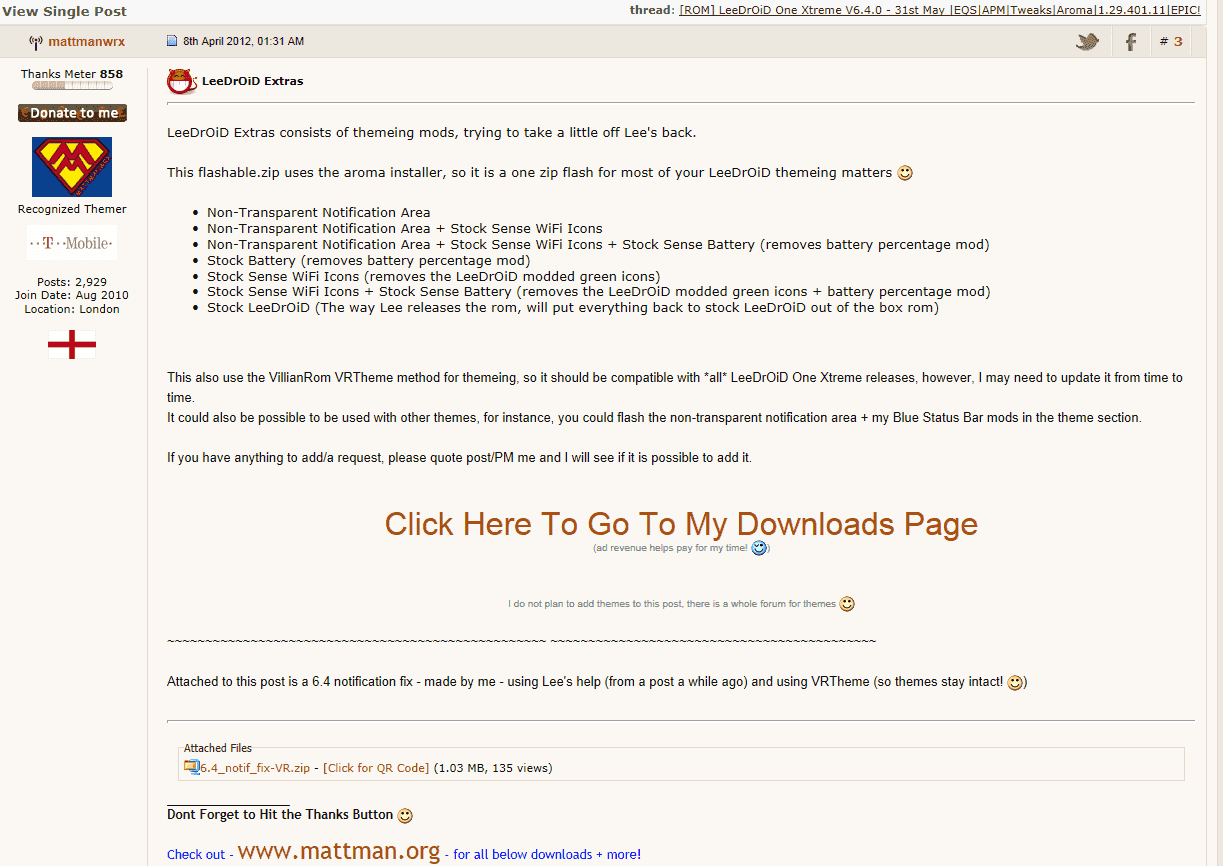Download the 6.4_notif_fix-VR.zip attachment
The image size is (1223, 866).
click(255, 768)
